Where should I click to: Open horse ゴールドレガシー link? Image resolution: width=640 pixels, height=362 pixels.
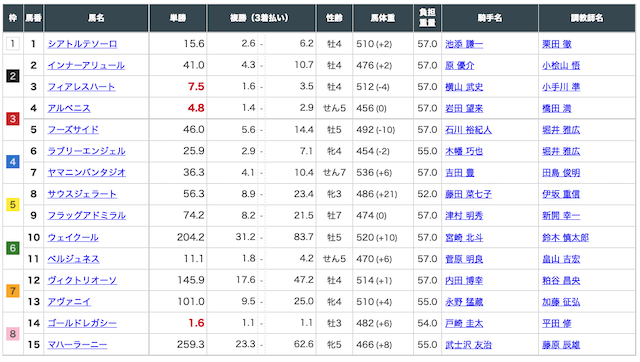tap(82, 323)
